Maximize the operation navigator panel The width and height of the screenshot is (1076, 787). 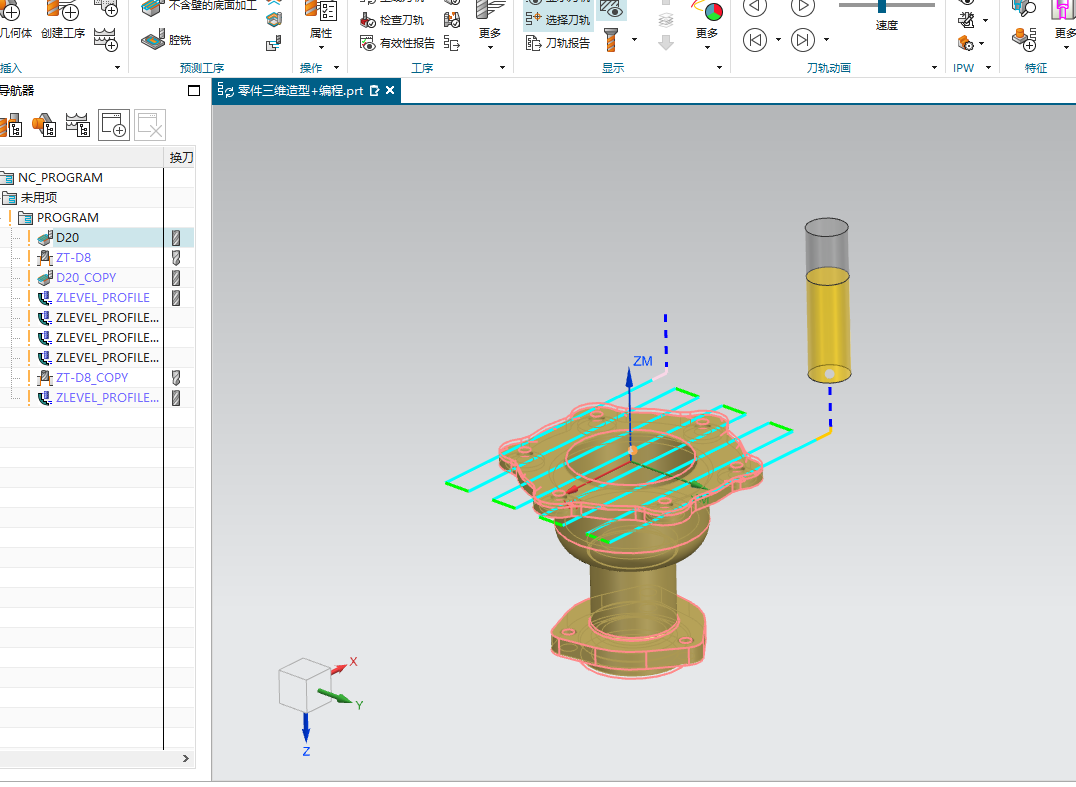click(x=194, y=91)
